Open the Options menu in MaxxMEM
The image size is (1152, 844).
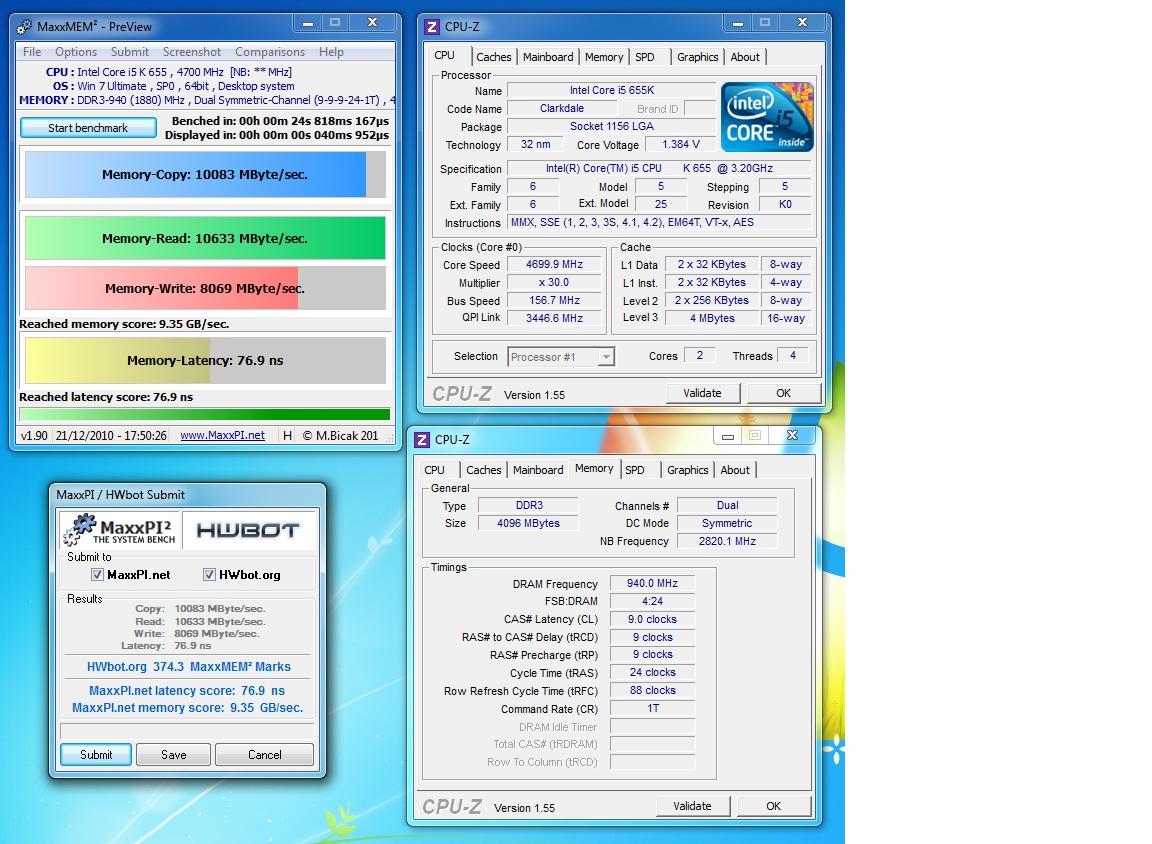pyautogui.click(x=76, y=51)
